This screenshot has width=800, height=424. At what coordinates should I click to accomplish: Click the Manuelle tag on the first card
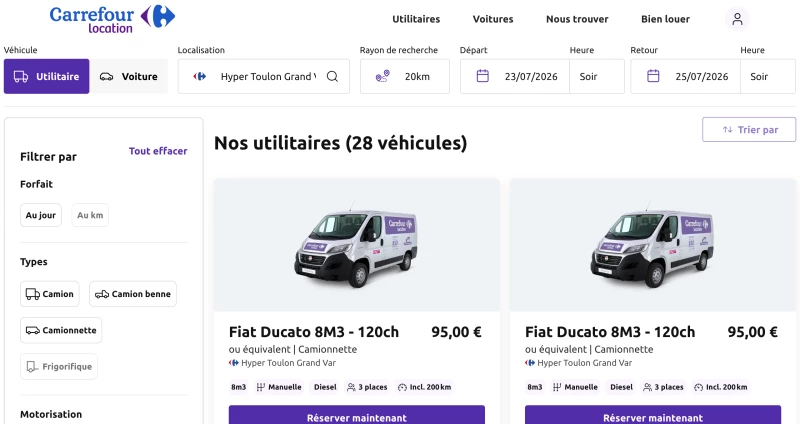click(x=279, y=387)
